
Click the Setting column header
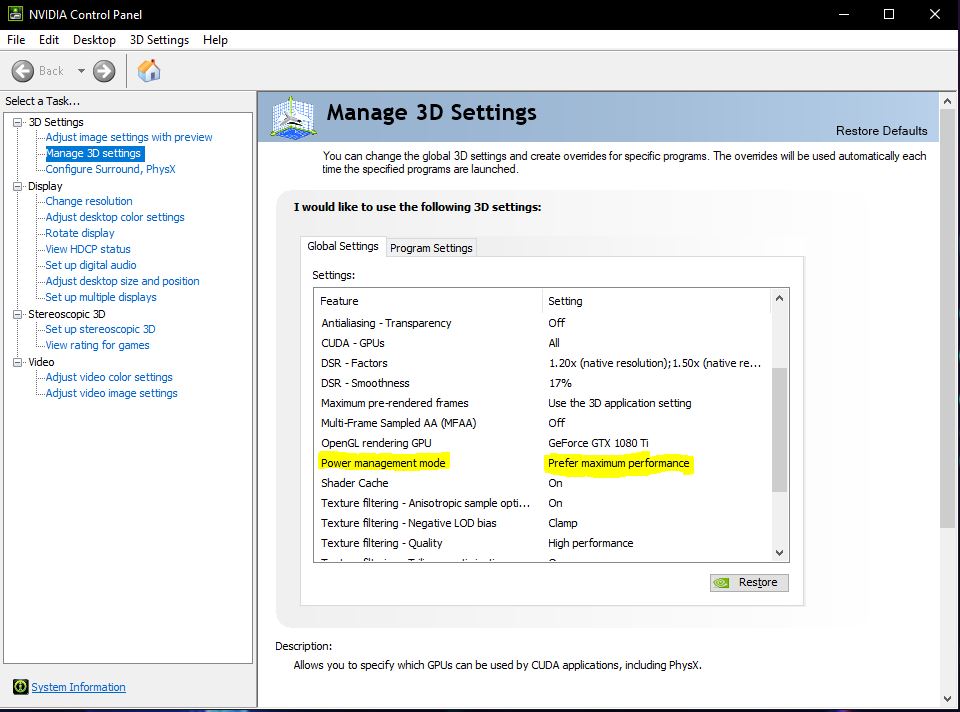click(656, 301)
